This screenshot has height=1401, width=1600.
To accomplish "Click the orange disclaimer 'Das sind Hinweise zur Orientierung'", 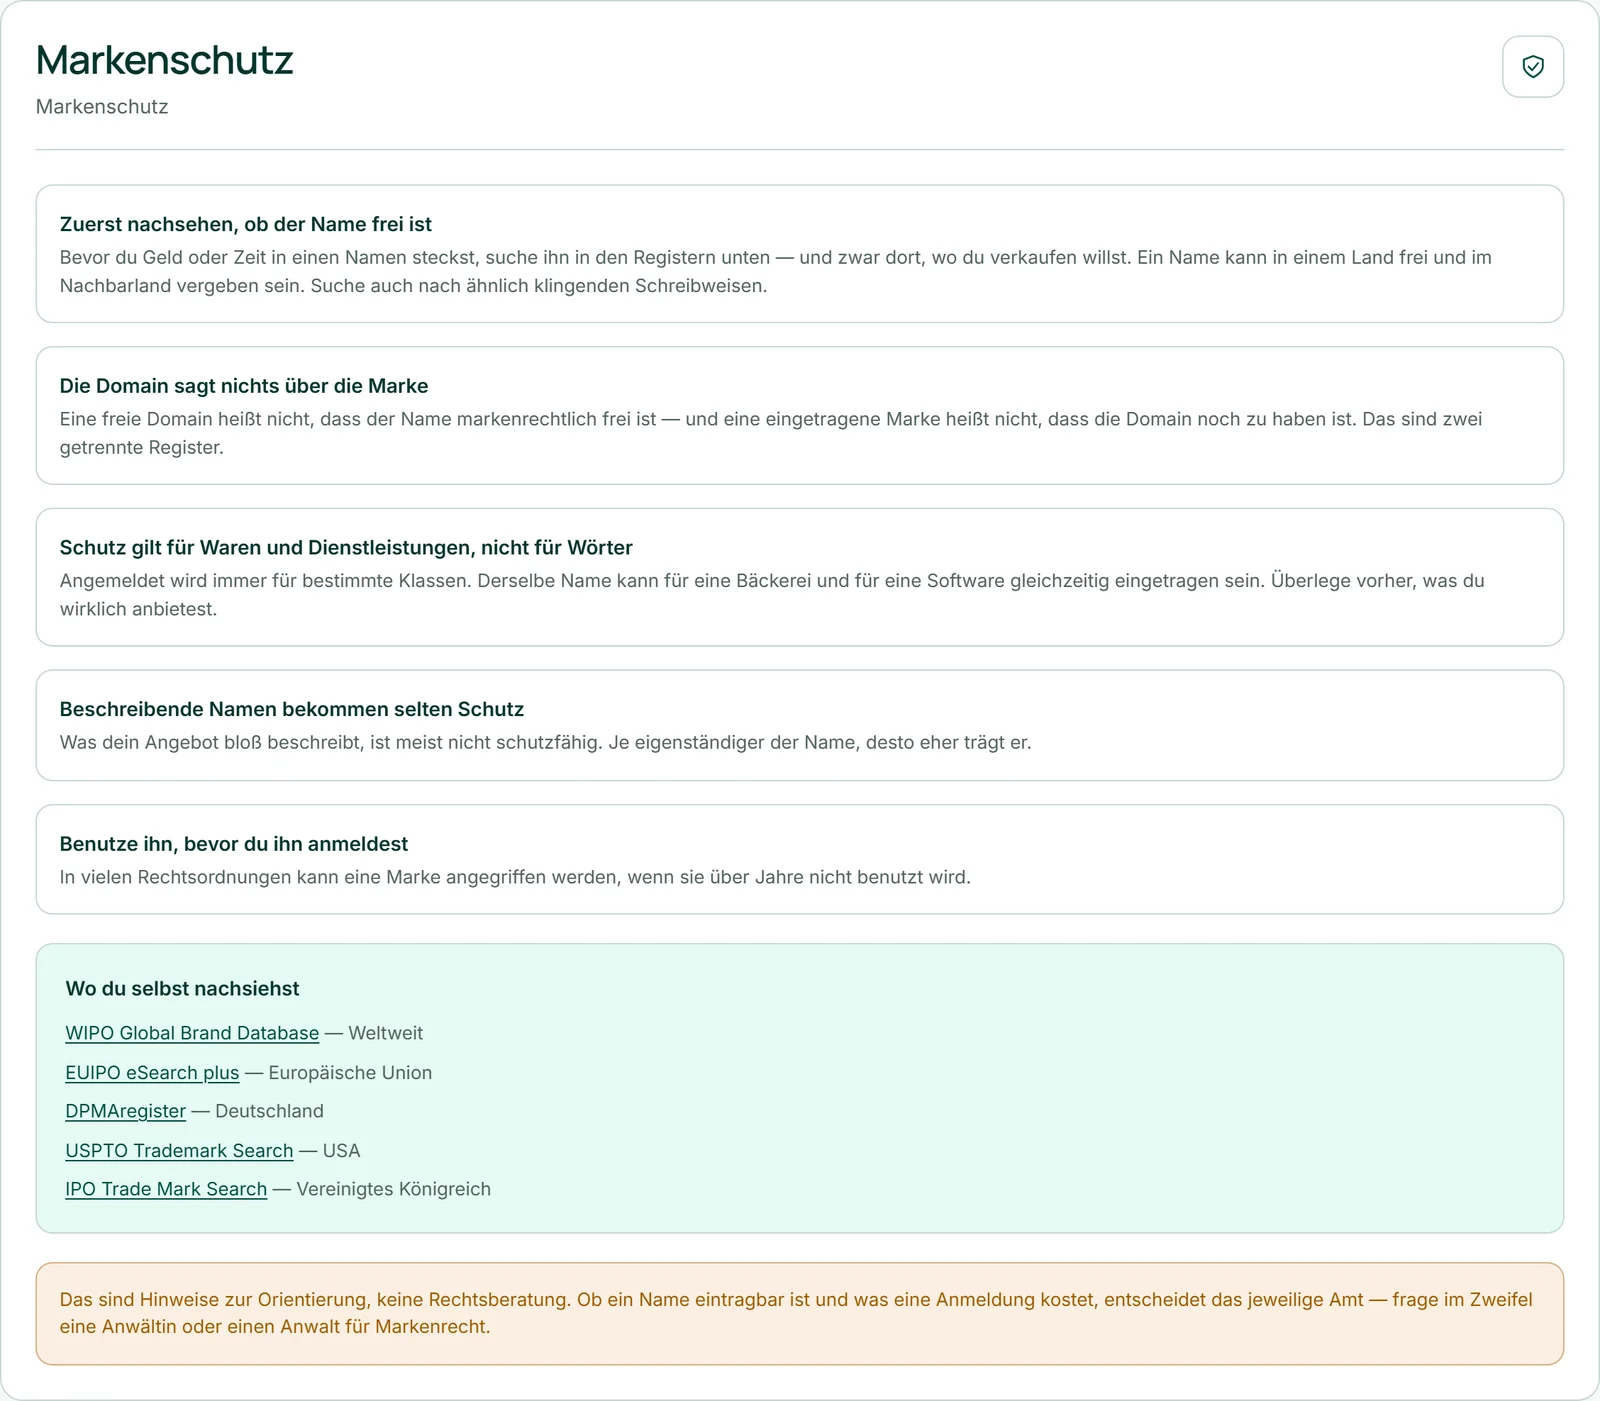I will click(800, 1314).
